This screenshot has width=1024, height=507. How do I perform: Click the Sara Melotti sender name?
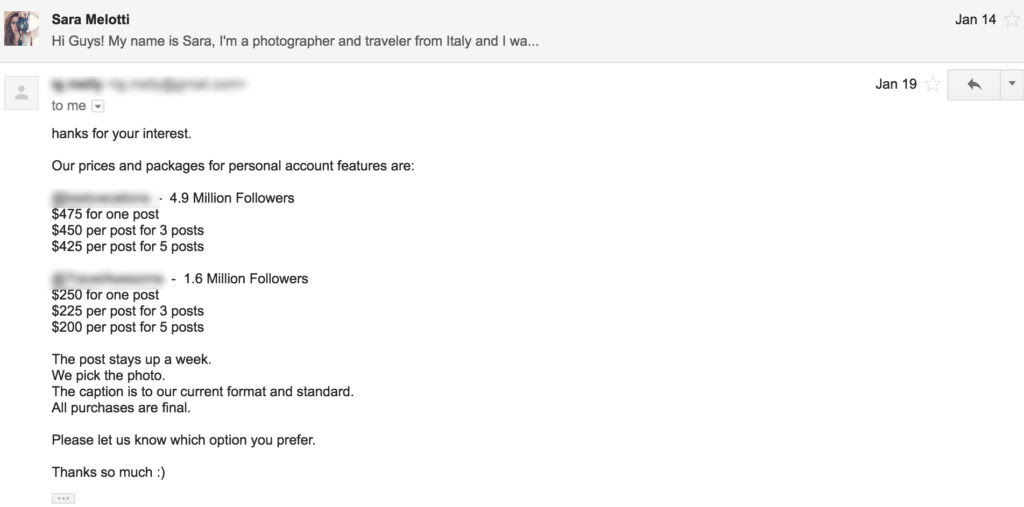point(90,20)
